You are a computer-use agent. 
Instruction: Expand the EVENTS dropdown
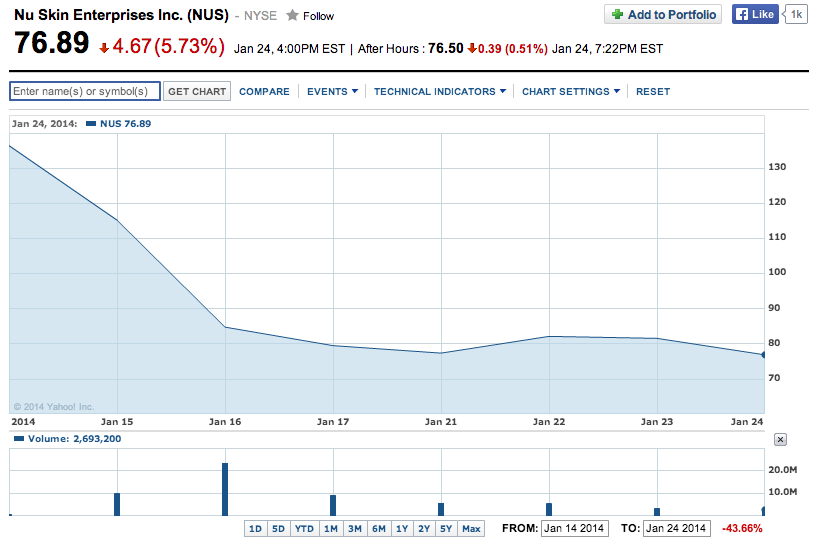click(x=332, y=91)
